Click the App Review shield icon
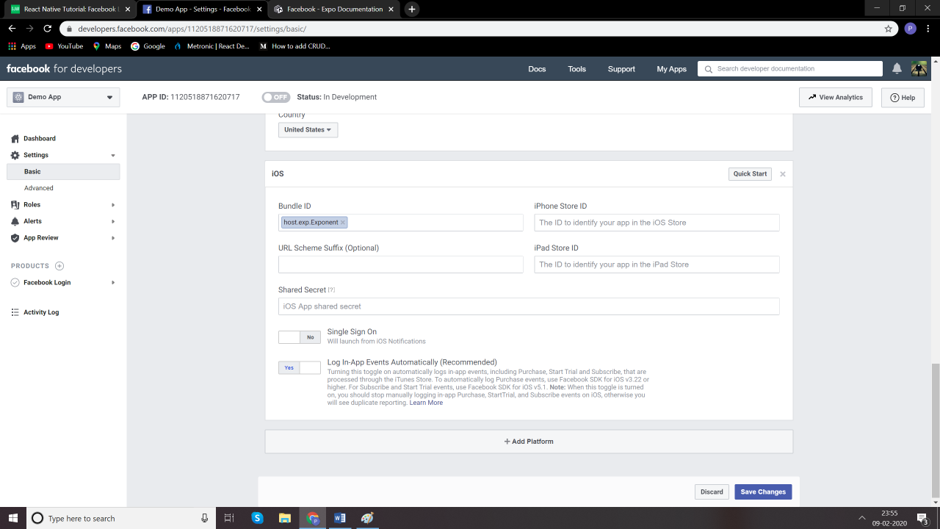The image size is (940, 529). click(x=15, y=238)
